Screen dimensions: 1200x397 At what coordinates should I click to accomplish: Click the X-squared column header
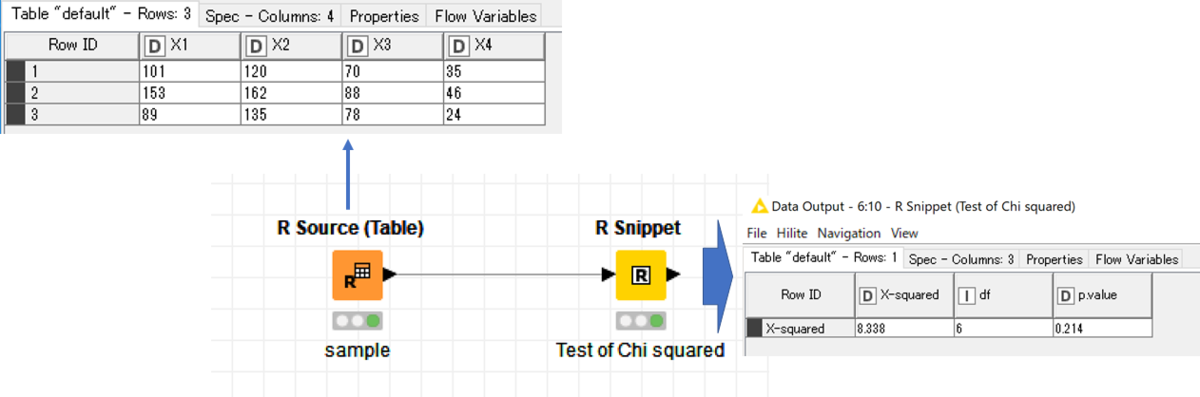(904, 295)
